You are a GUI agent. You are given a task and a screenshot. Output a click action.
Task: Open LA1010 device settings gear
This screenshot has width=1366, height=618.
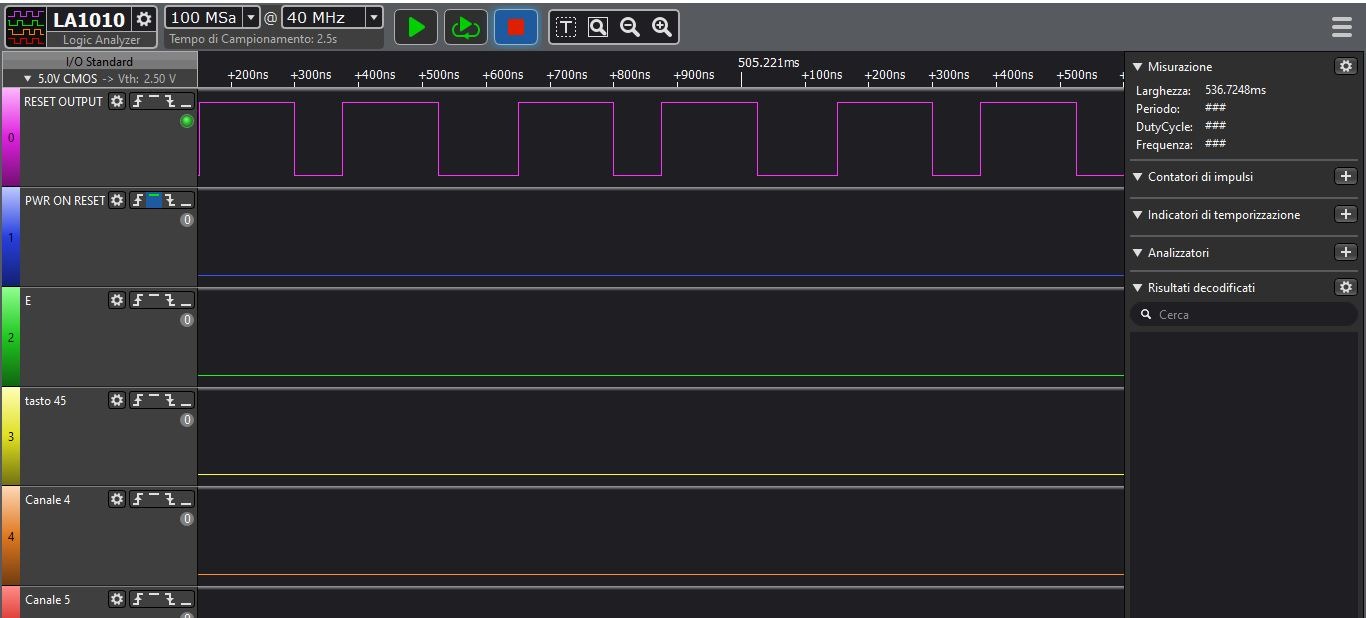point(144,19)
